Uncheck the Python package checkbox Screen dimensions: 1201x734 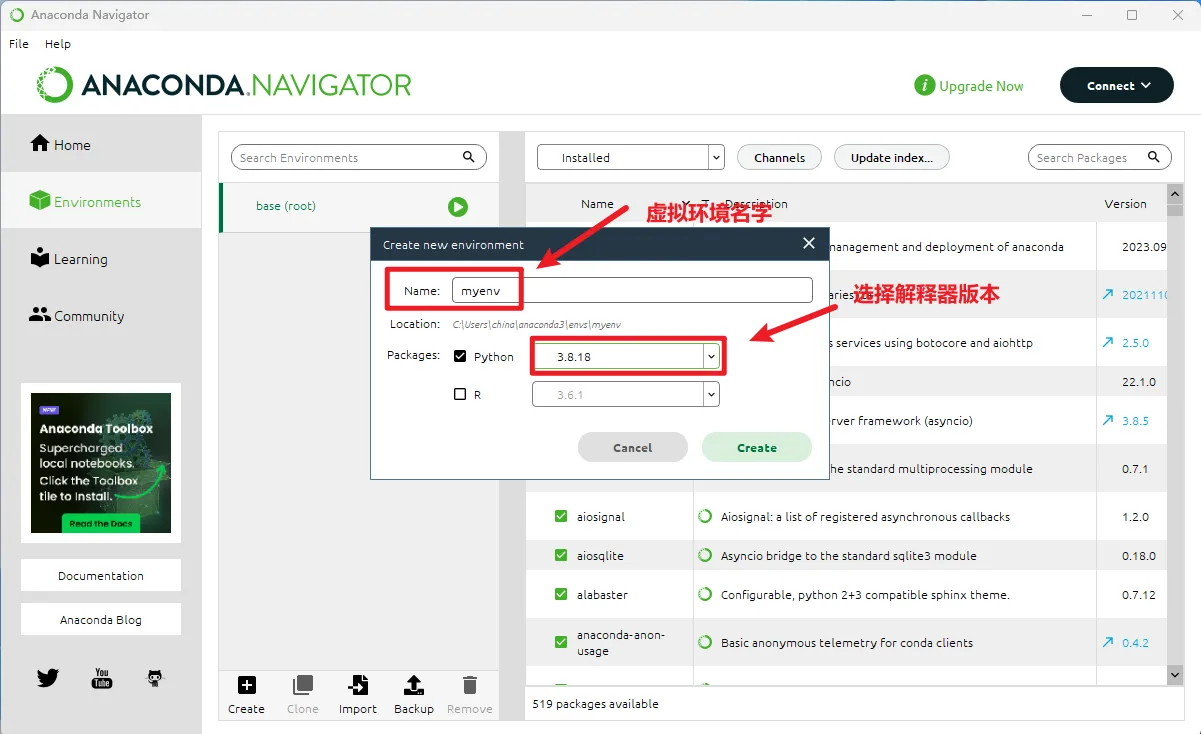point(460,356)
